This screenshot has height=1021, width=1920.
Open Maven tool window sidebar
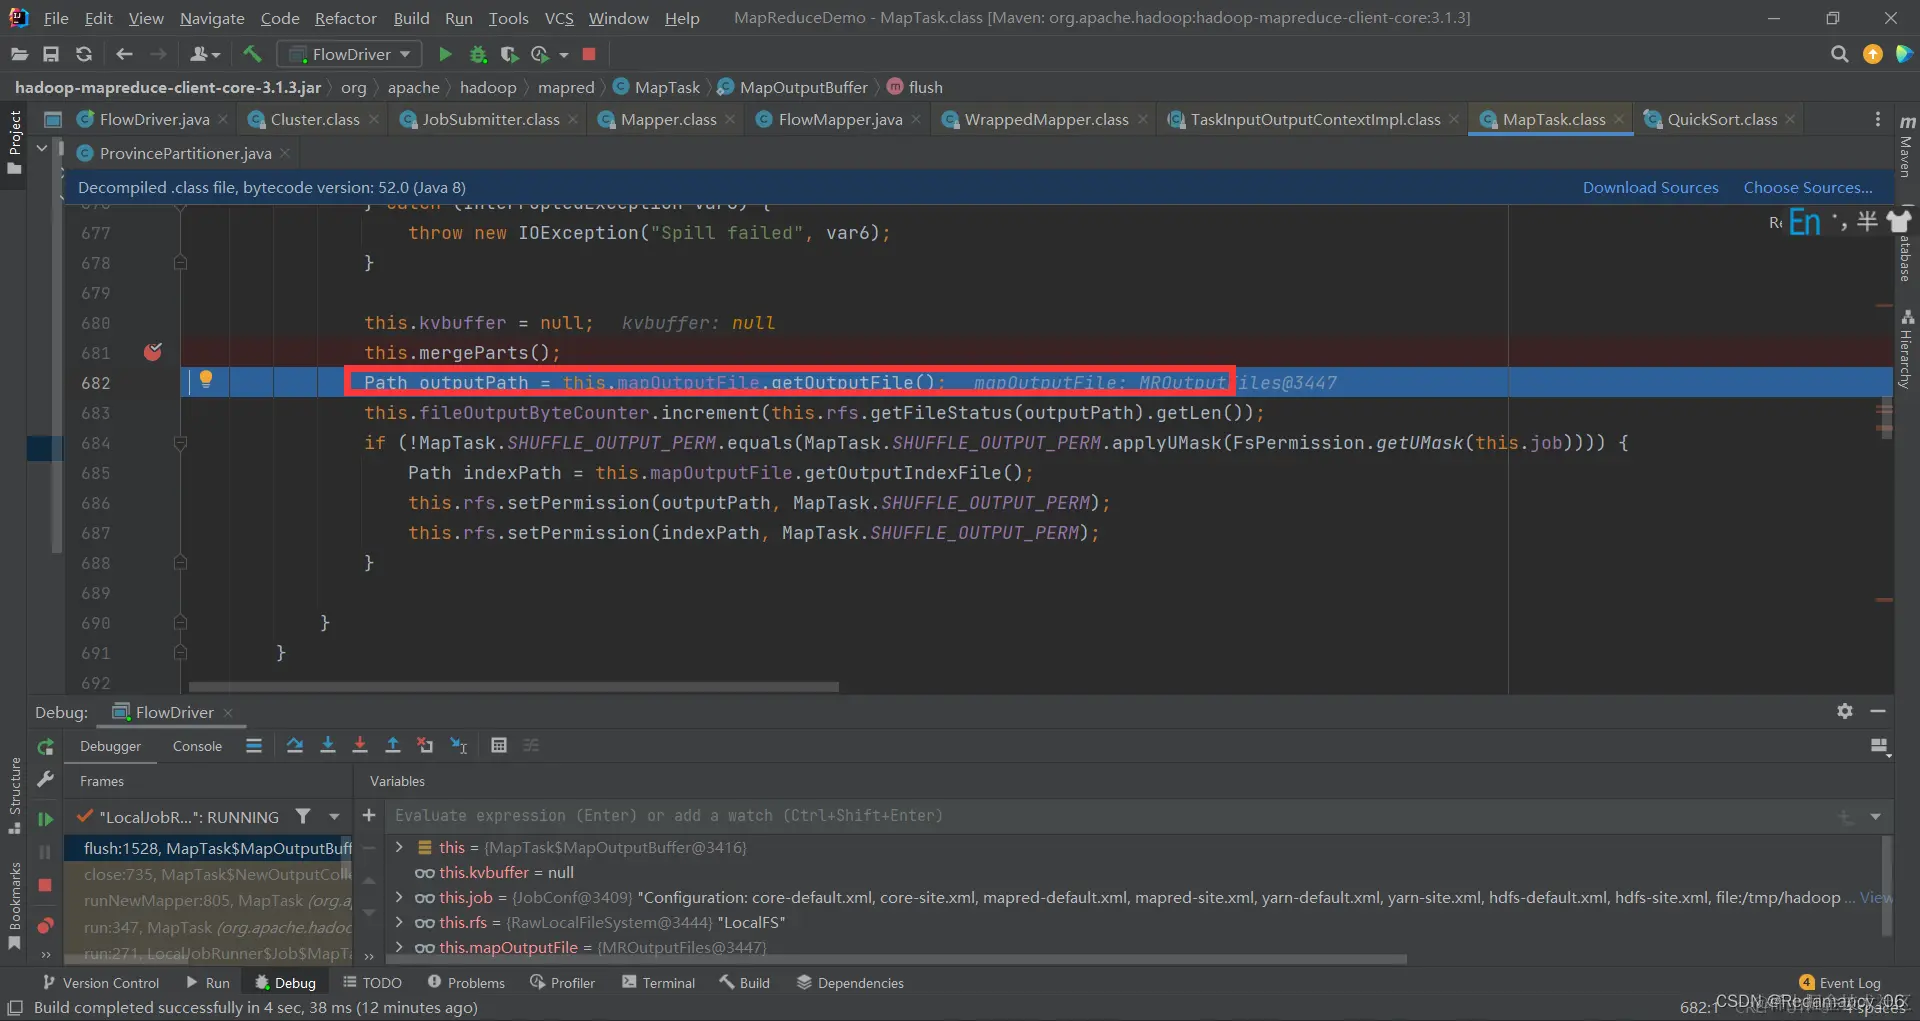[x=1906, y=146]
